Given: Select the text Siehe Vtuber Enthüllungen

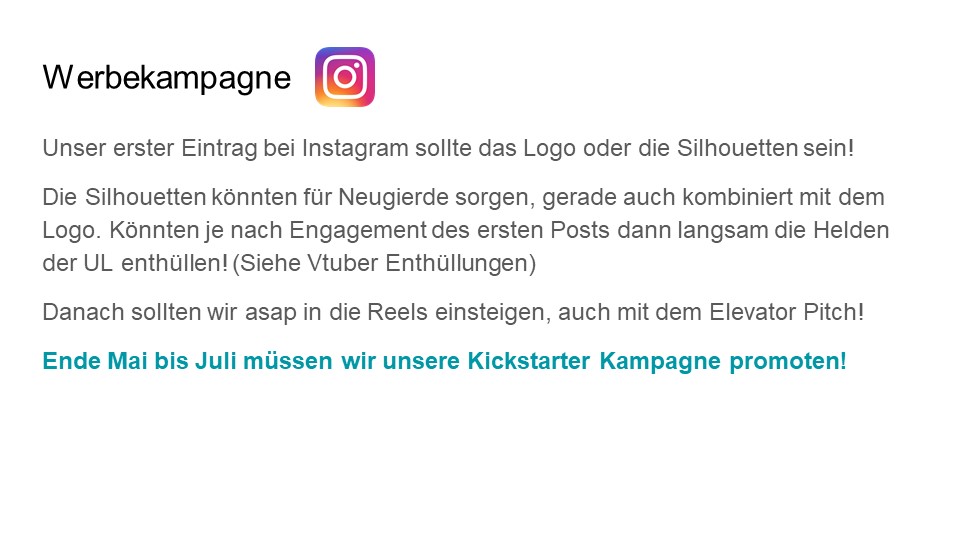Looking at the screenshot, I should pyautogui.click(x=384, y=263).
